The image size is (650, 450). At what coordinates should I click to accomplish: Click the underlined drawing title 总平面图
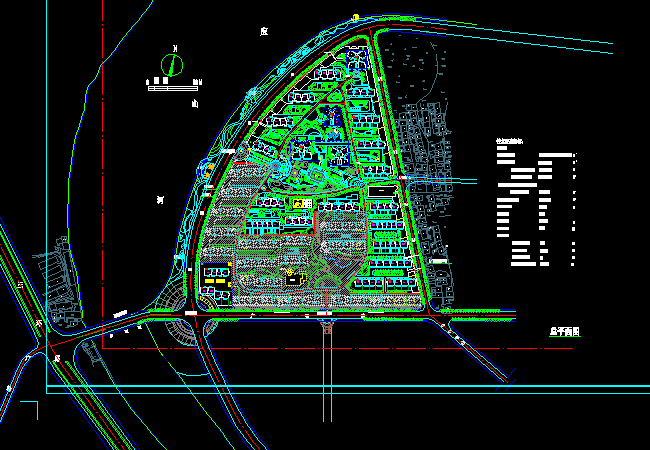click(564, 330)
